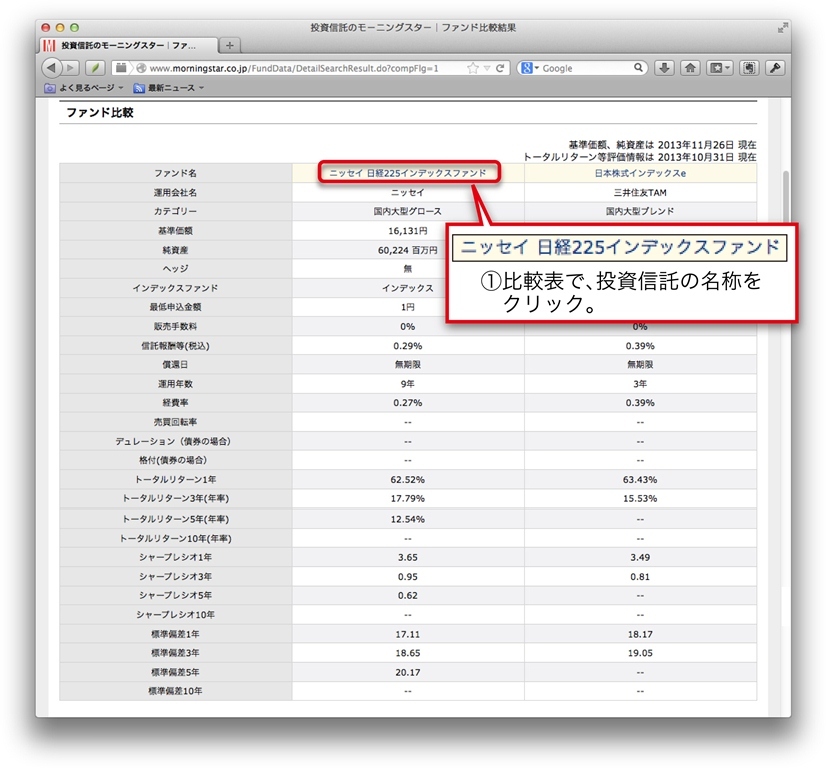The image size is (826, 768).
Task: Open the search engine selector dropdown
Action: click(x=537, y=68)
